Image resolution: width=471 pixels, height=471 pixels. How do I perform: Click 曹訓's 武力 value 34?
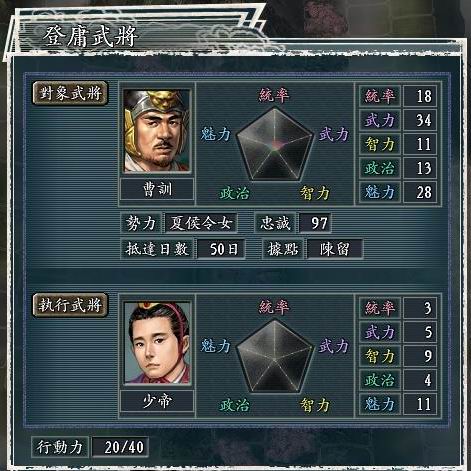(x=420, y=120)
